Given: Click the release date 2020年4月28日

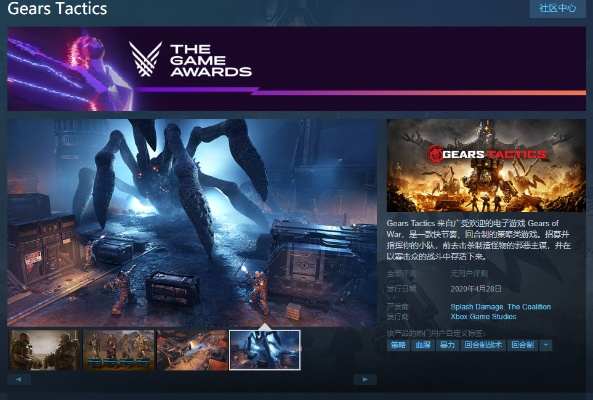Looking at the screenshot, I should [476, 289].
